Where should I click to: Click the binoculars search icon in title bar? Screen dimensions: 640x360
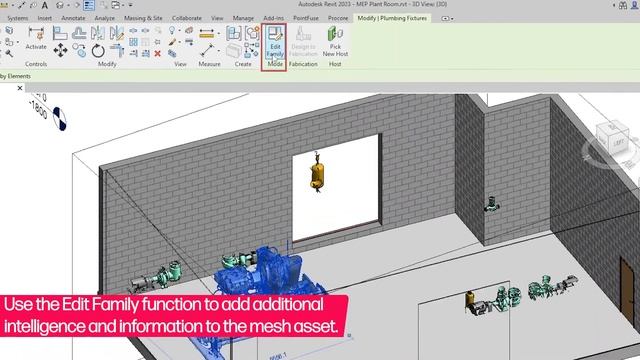tap(623, 5)
